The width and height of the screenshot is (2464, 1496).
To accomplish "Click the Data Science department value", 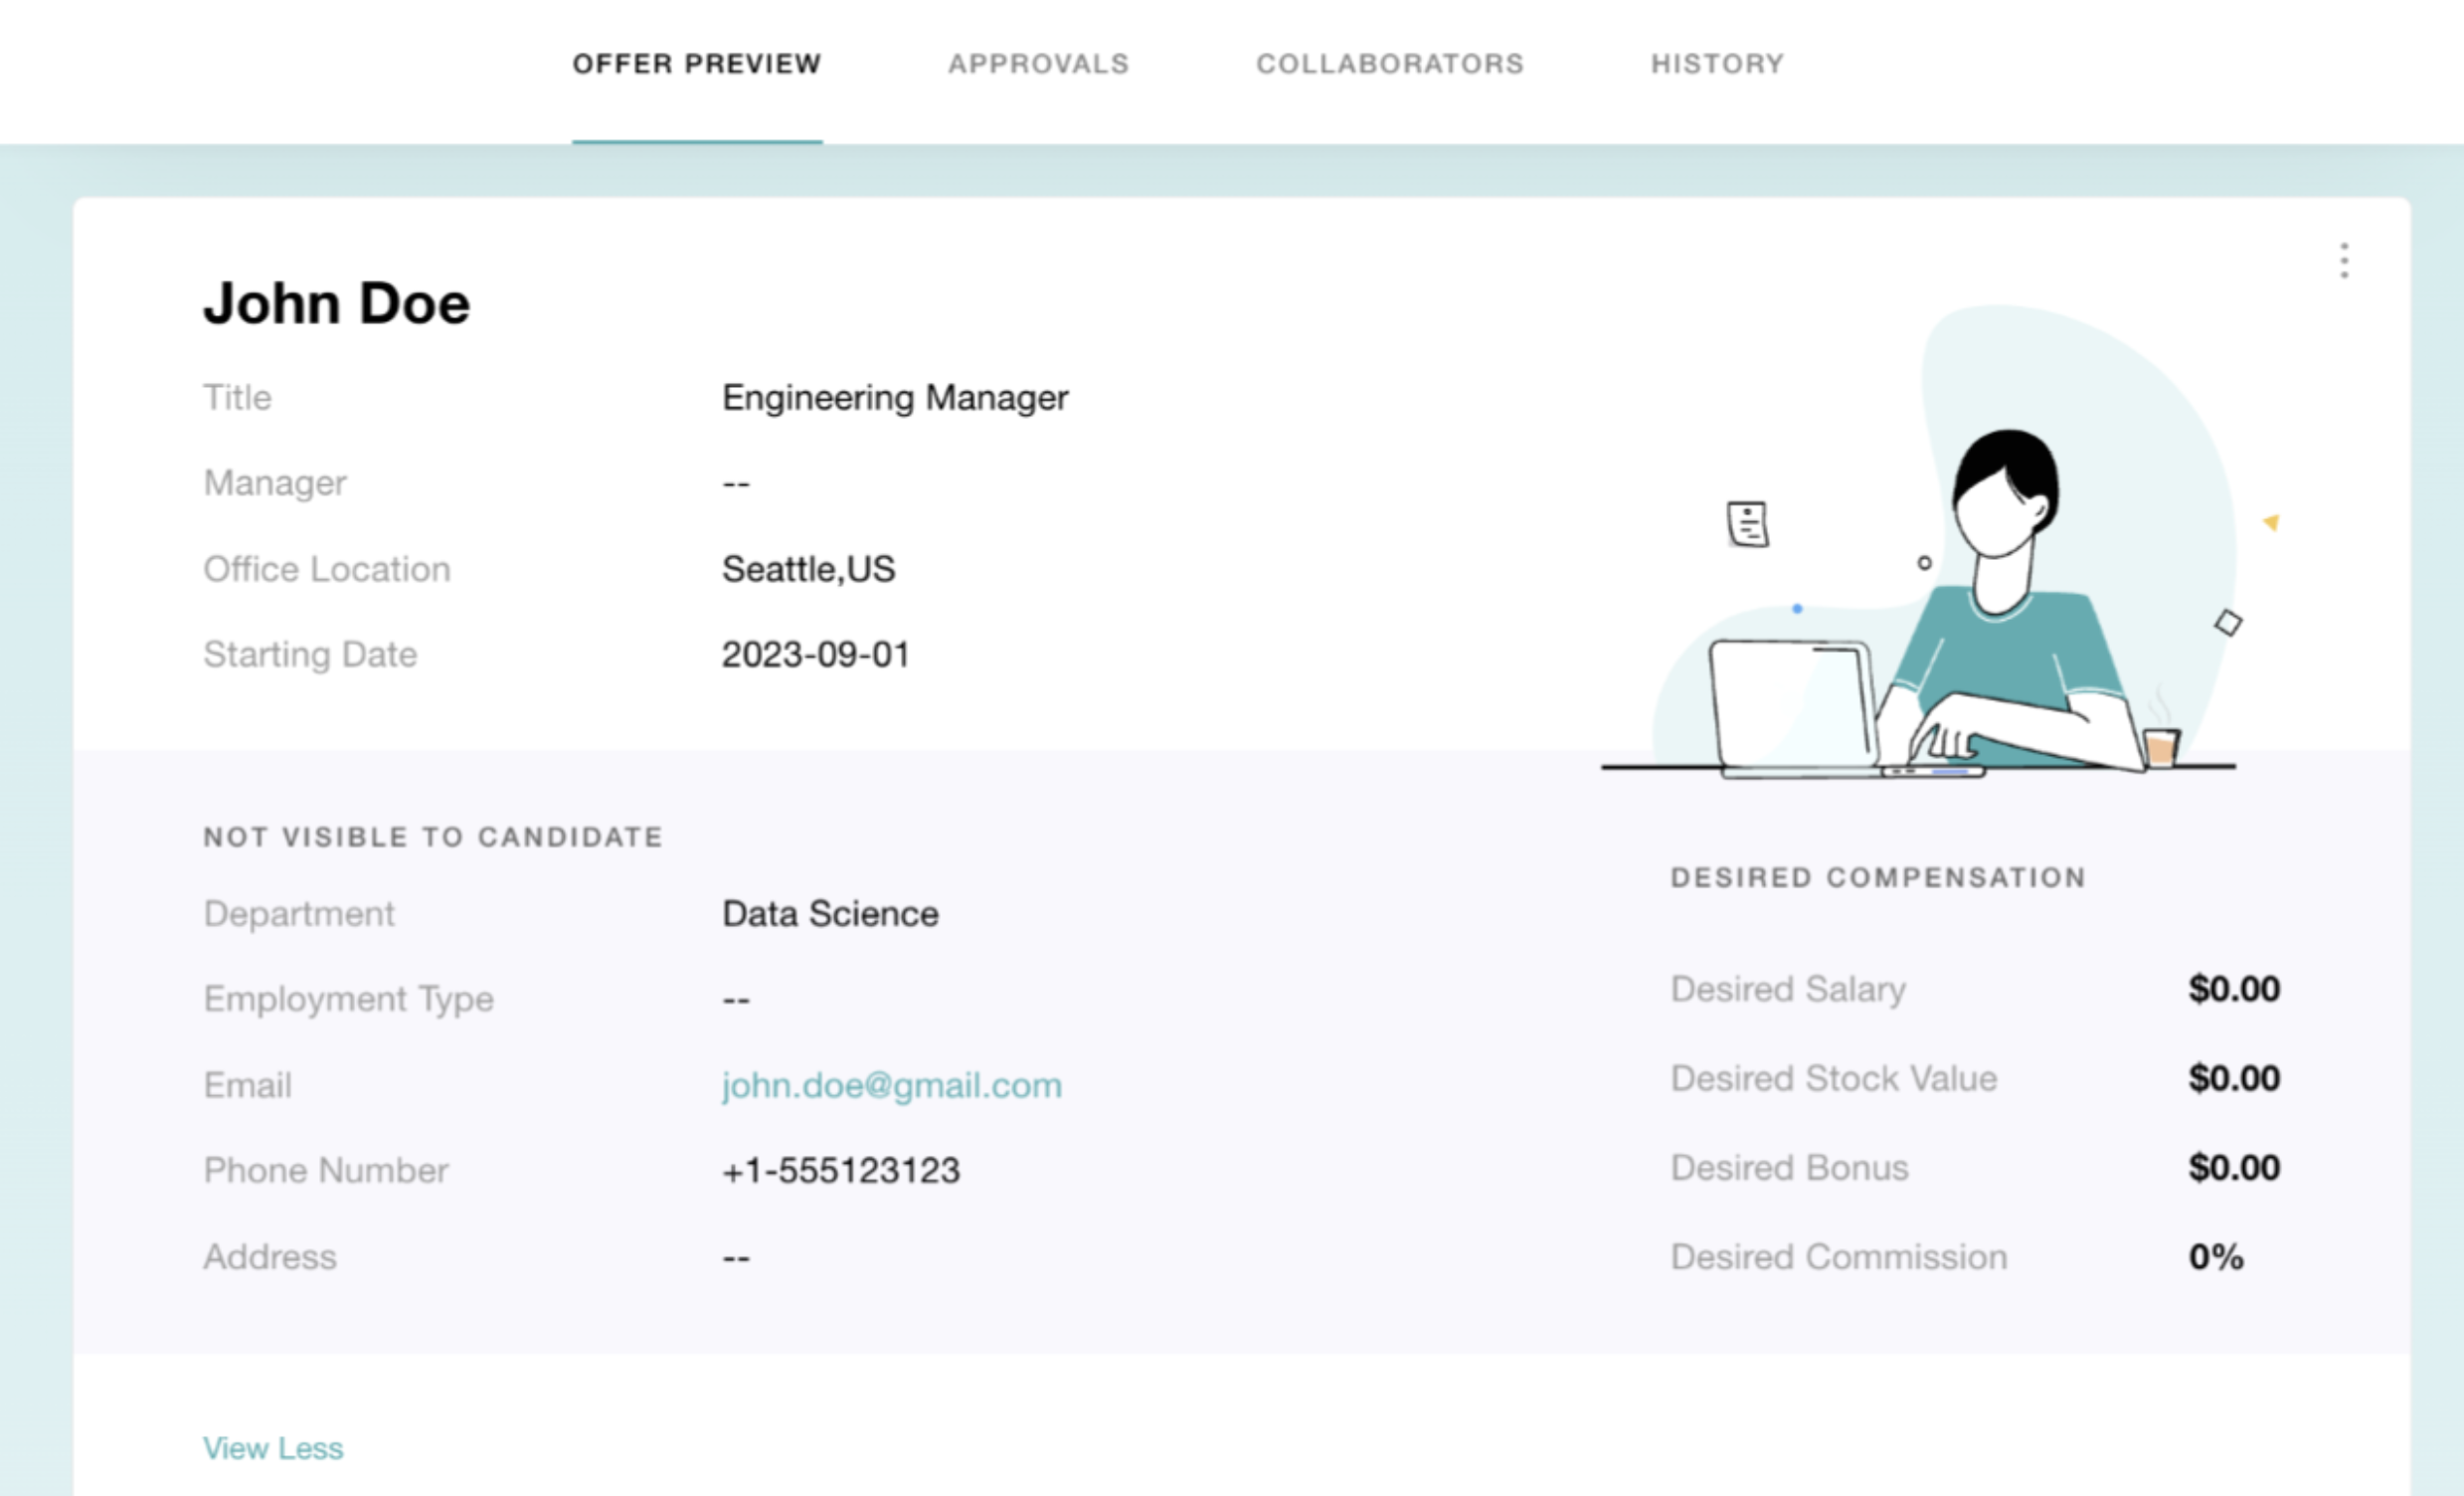I will (830, 914).
